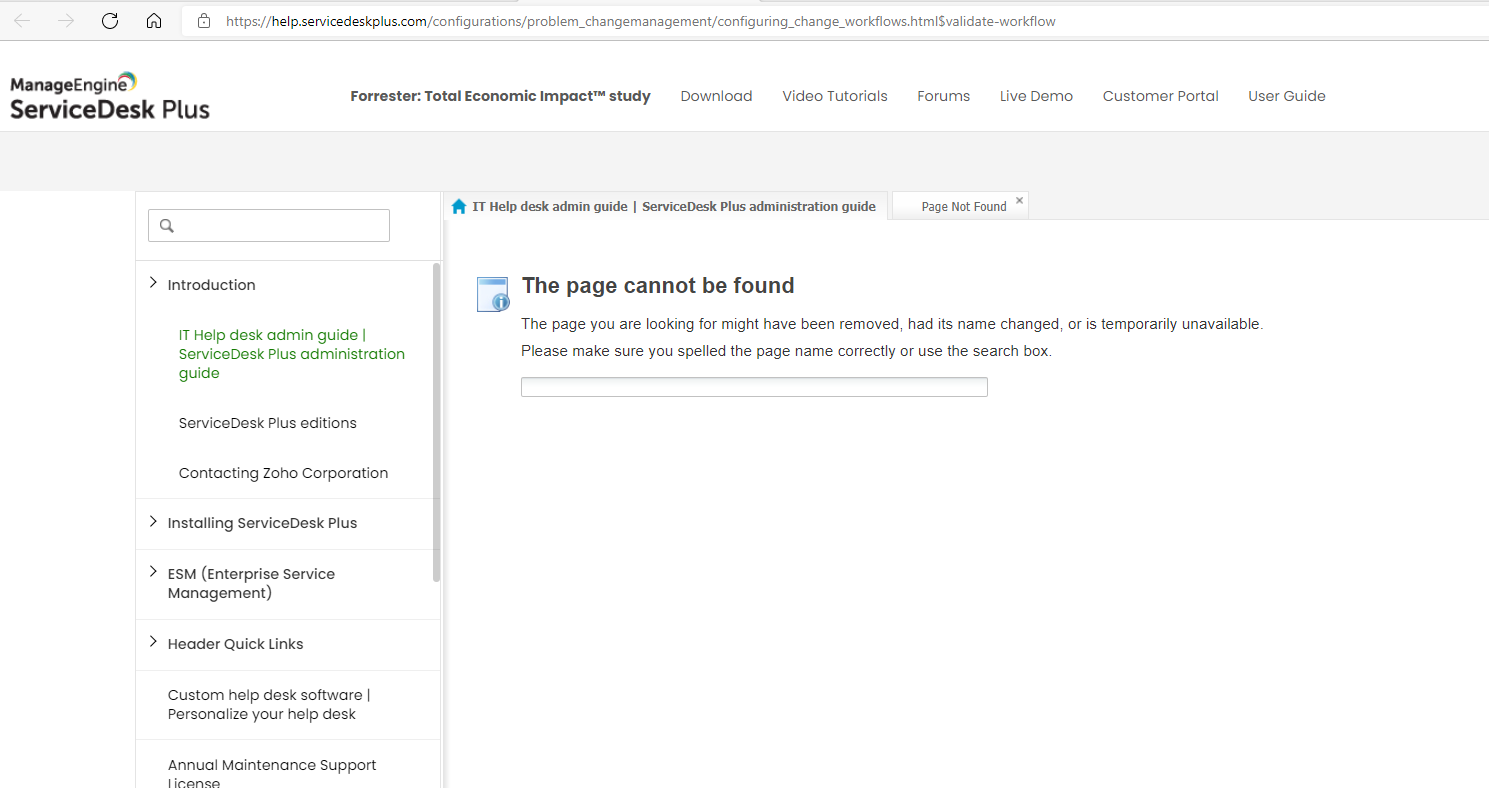Click the blue home icon in guide tab
Viewport: 1489px width, 788px height.
tap(459, 206)
